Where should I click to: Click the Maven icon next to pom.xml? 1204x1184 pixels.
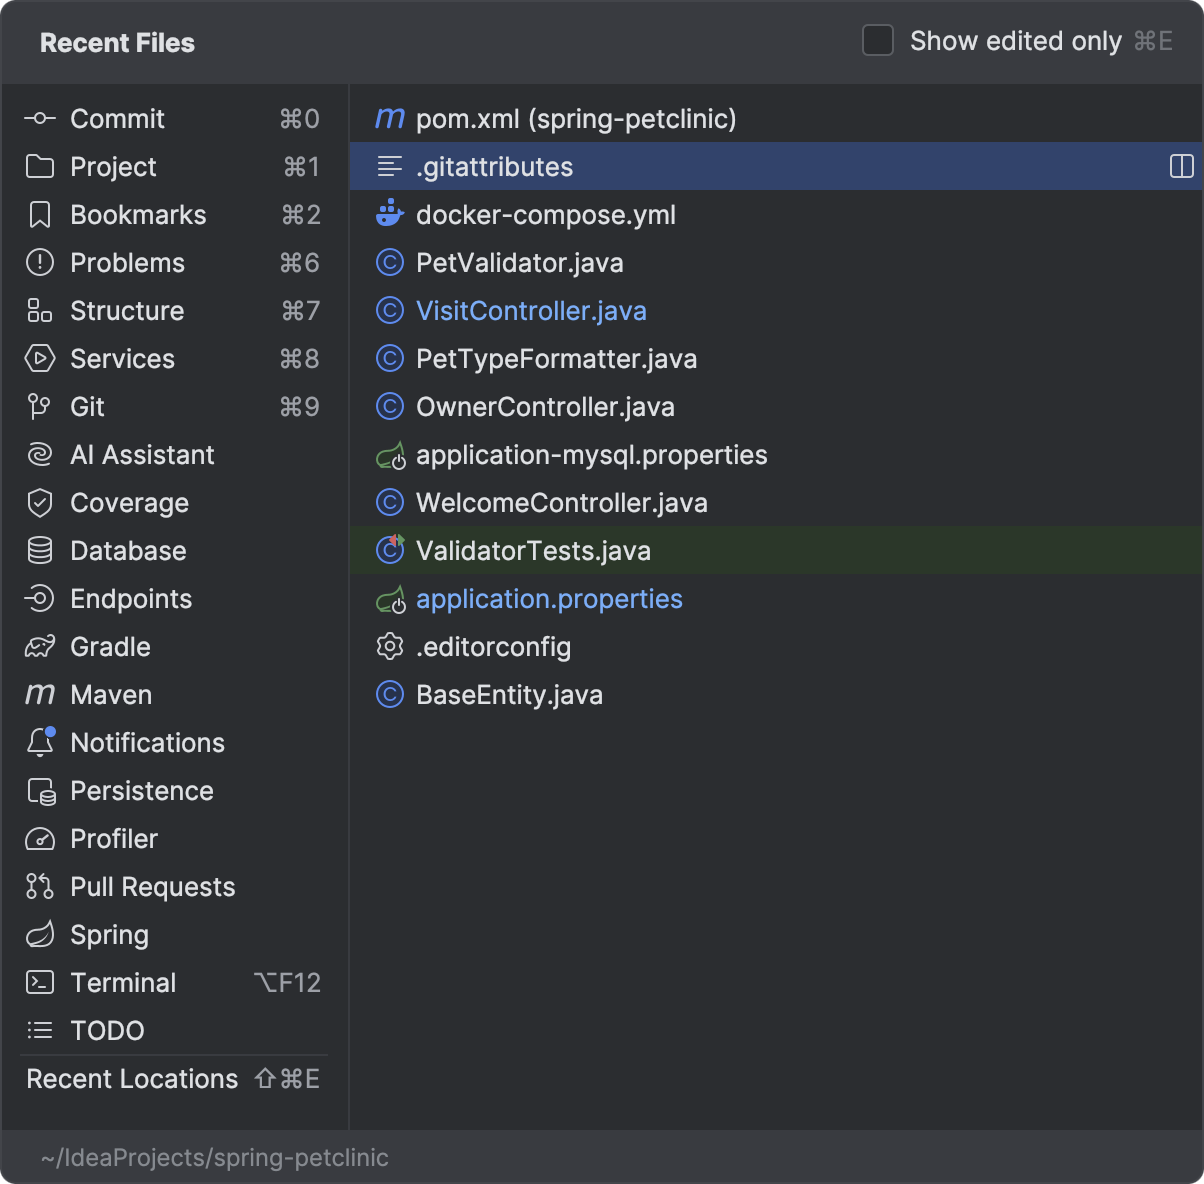[x=389, y=119]
